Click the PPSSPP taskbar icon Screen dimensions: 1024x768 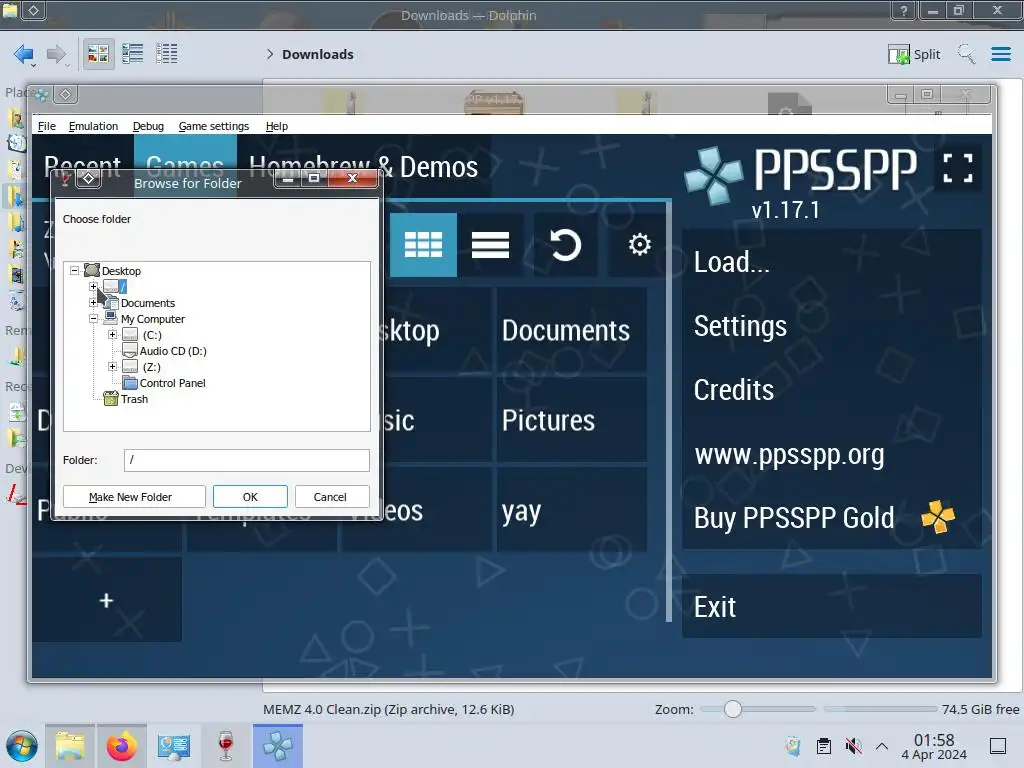click(x=278, y=746)
